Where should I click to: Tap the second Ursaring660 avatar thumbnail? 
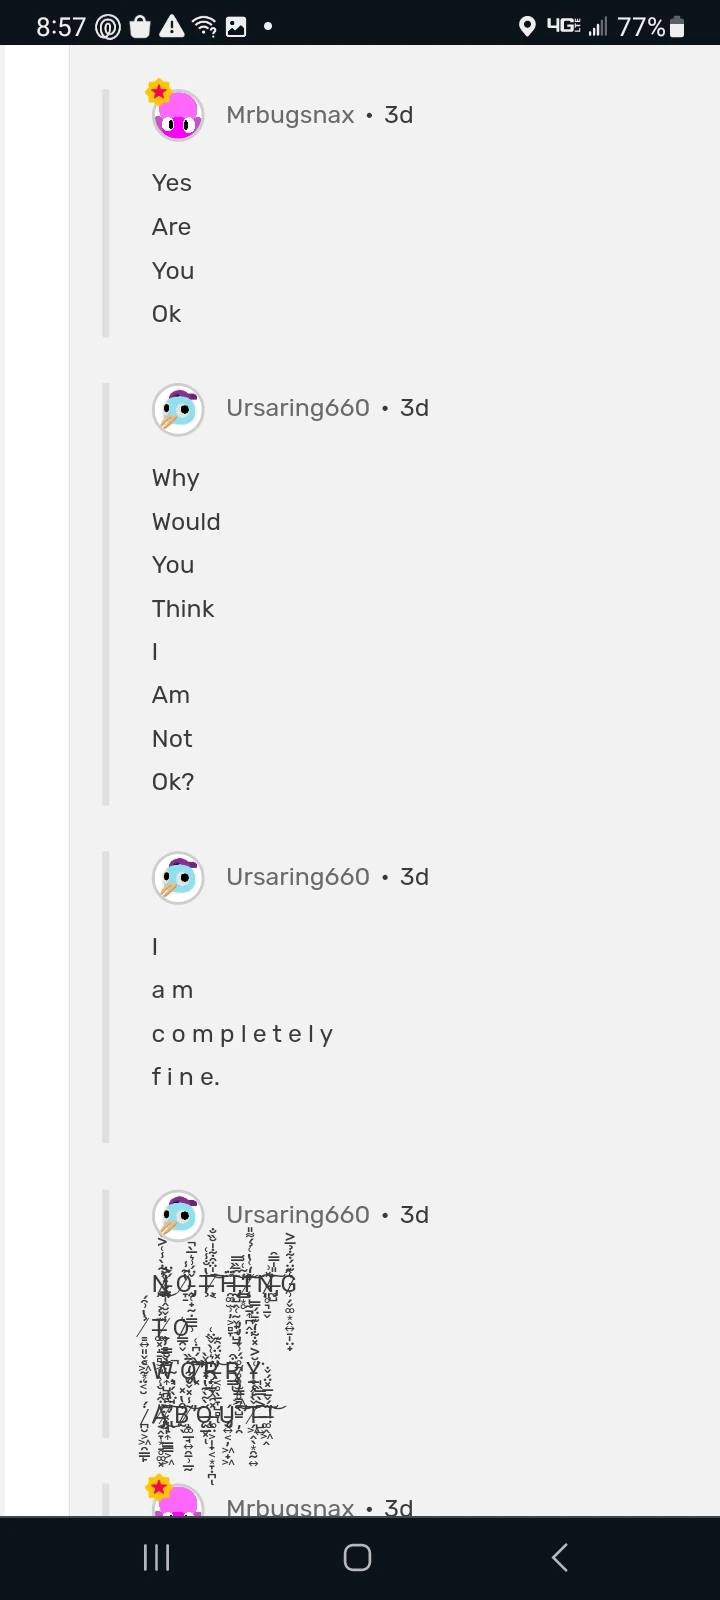coord(177,877)
